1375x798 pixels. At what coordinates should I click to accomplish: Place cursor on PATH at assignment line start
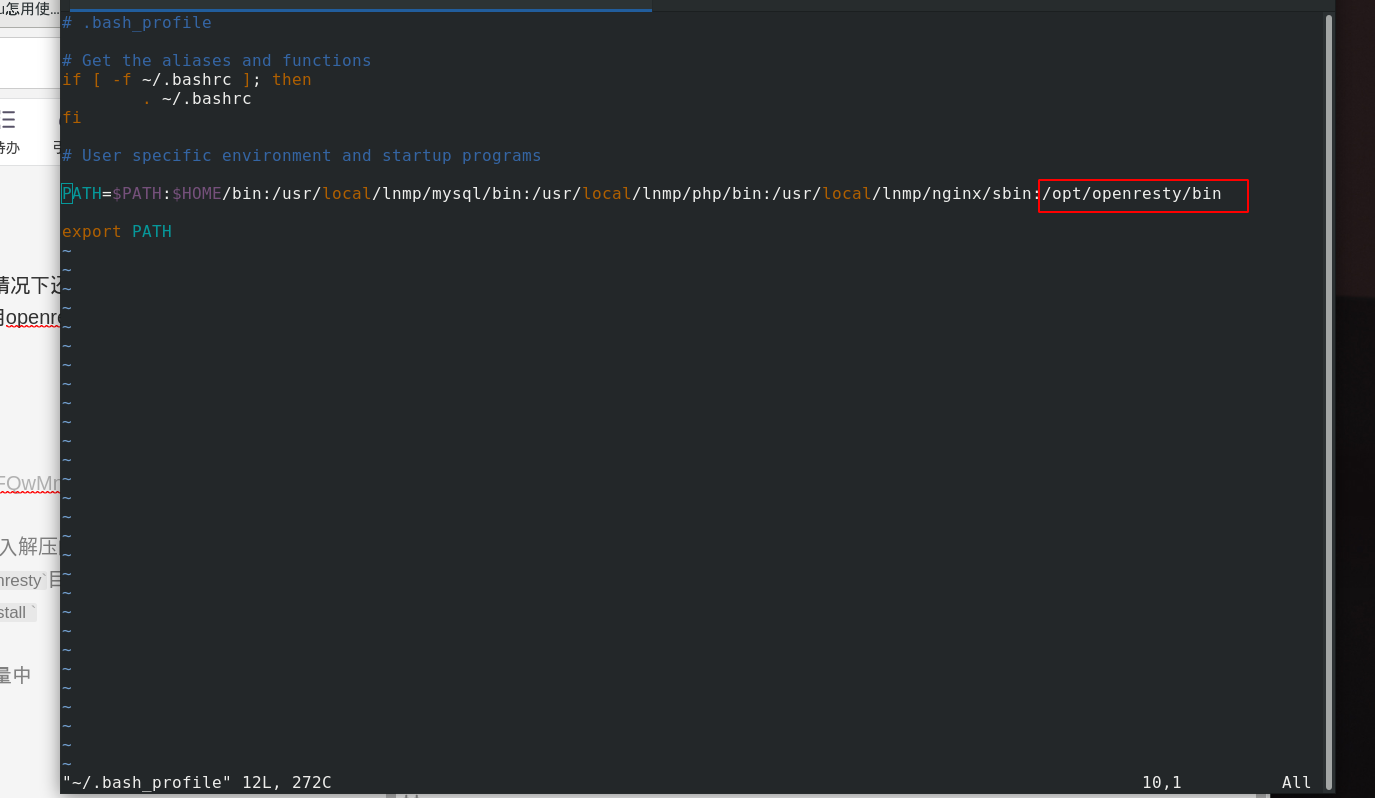(82, 193)
